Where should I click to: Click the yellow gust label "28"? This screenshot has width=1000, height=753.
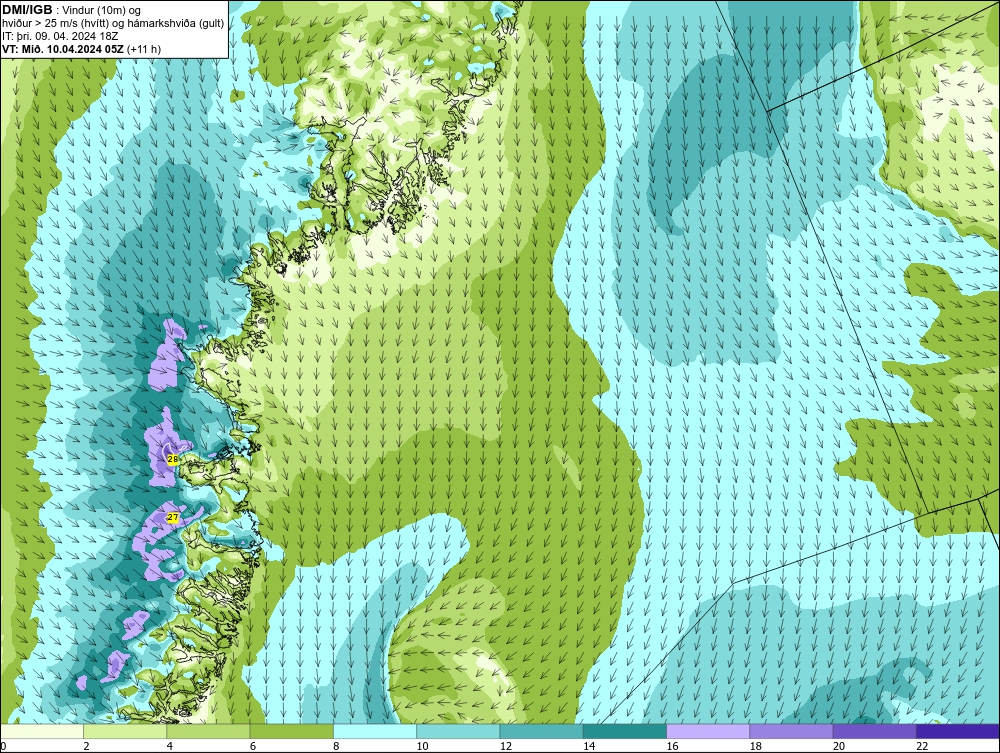[x=173, y=458]
